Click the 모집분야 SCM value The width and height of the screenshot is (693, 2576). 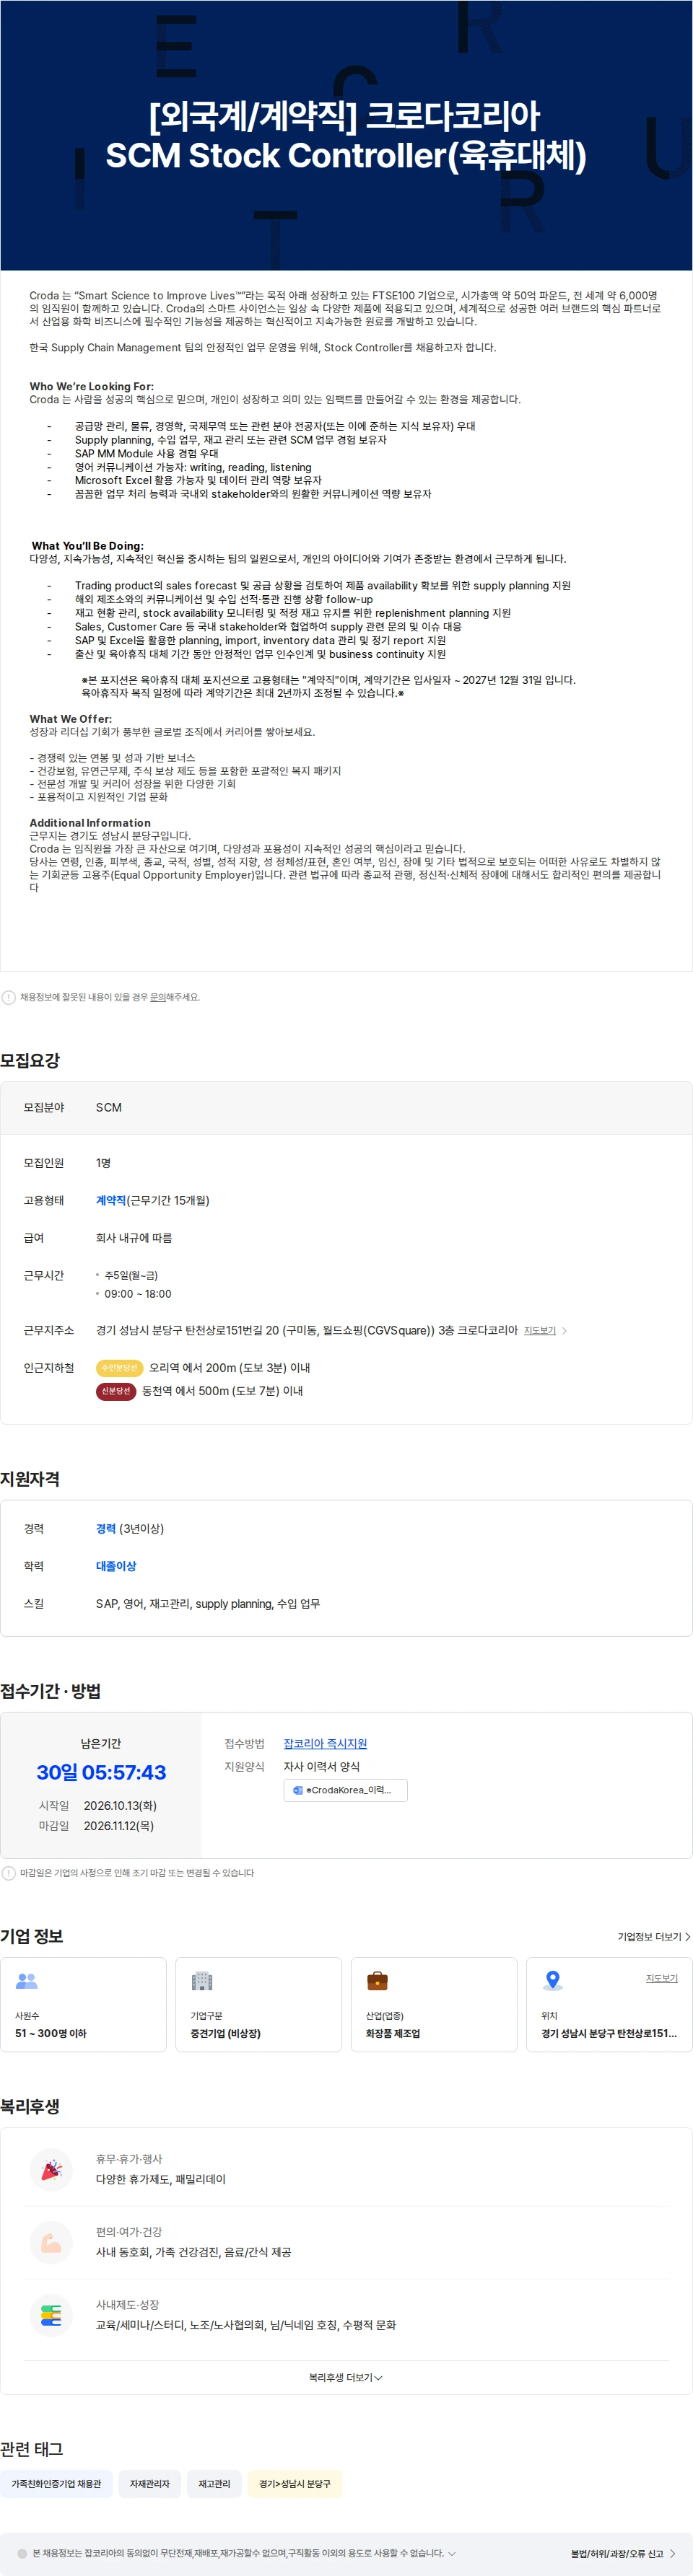[x=109, y=1107]
